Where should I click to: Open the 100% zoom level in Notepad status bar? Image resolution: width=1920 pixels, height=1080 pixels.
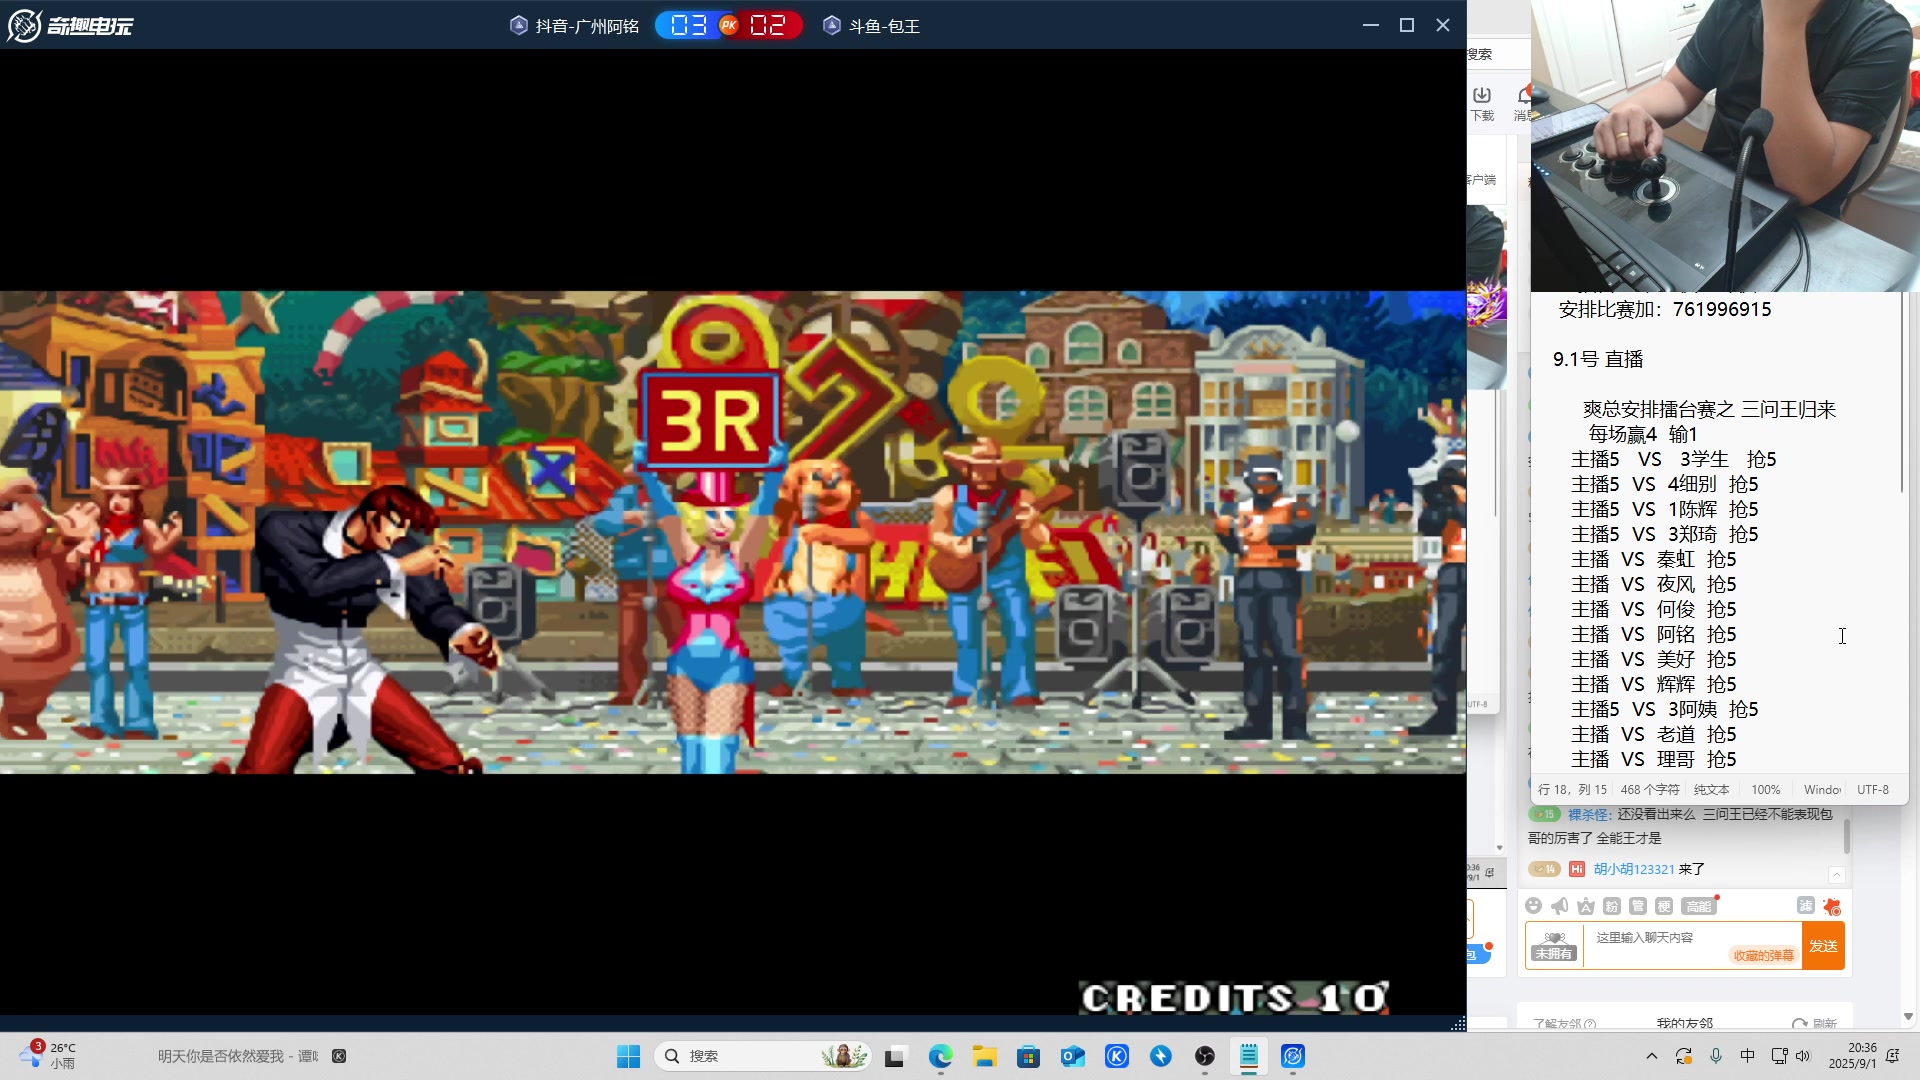[1765, 789]
